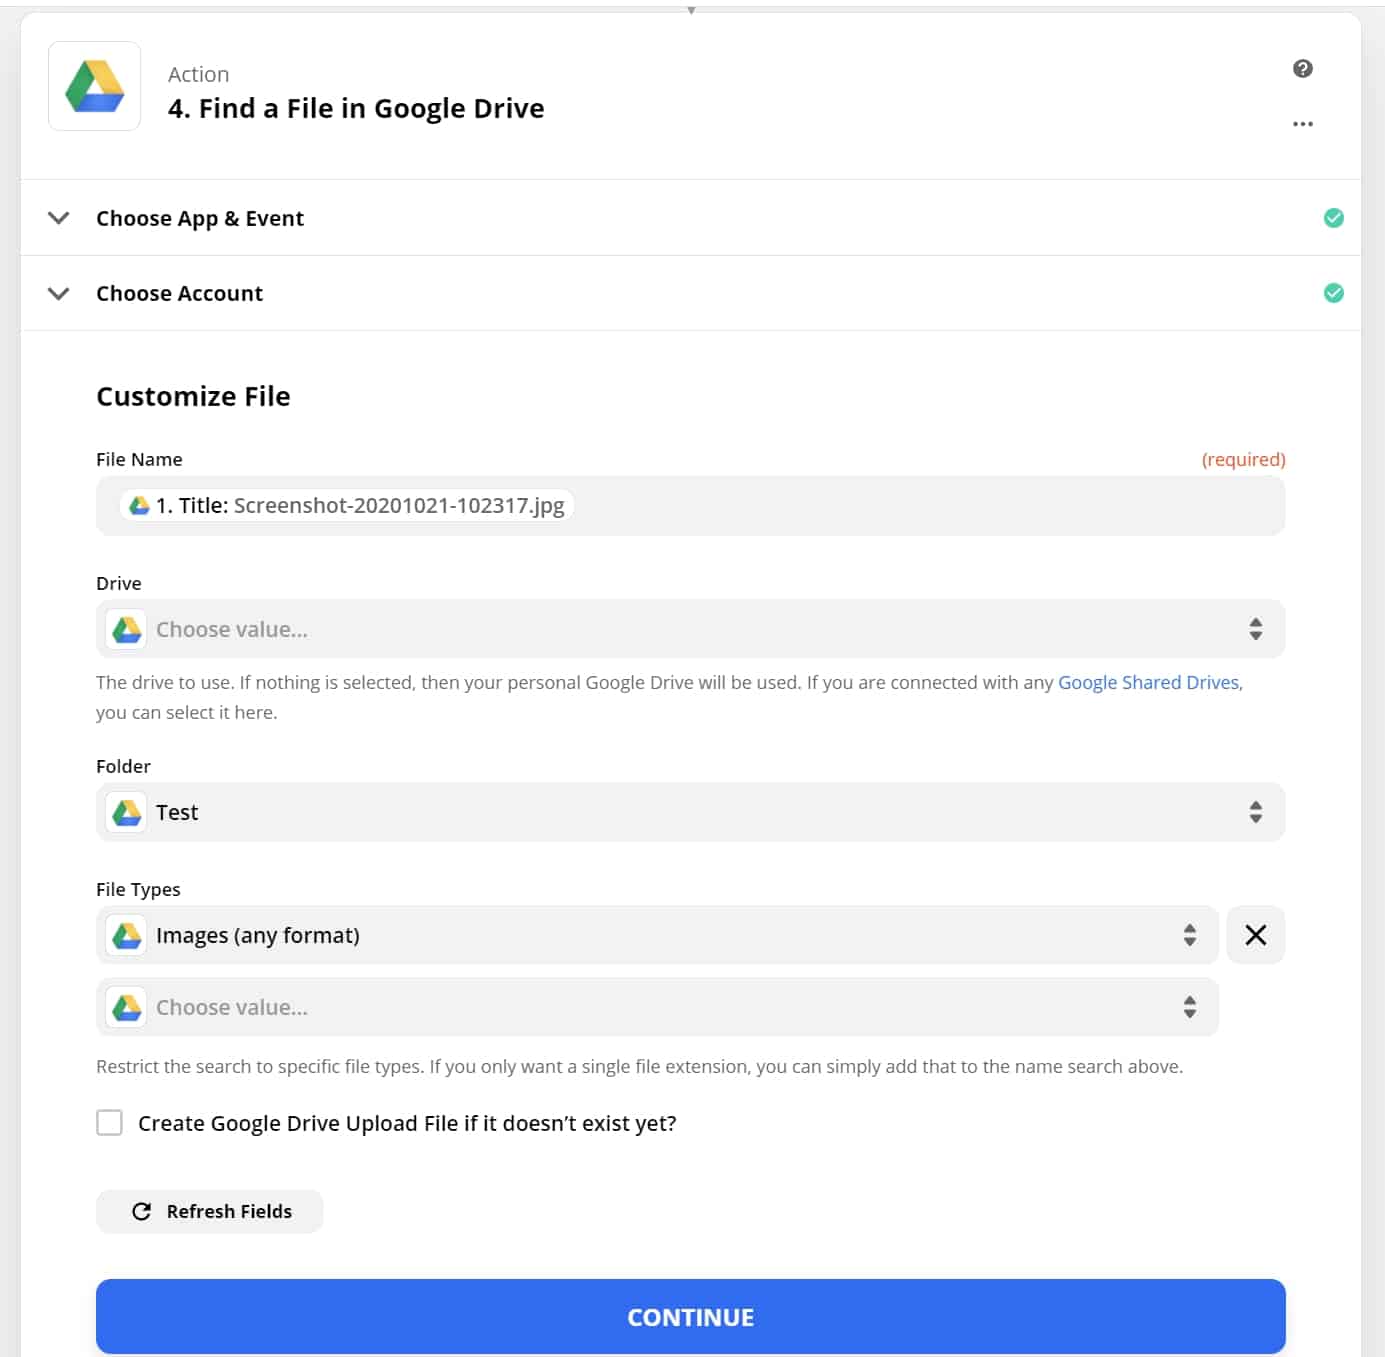Viewport: 1385px width, 1357px height.
Task: Open the empty second File Types dropdown
Action: (x=657, y=1007)
